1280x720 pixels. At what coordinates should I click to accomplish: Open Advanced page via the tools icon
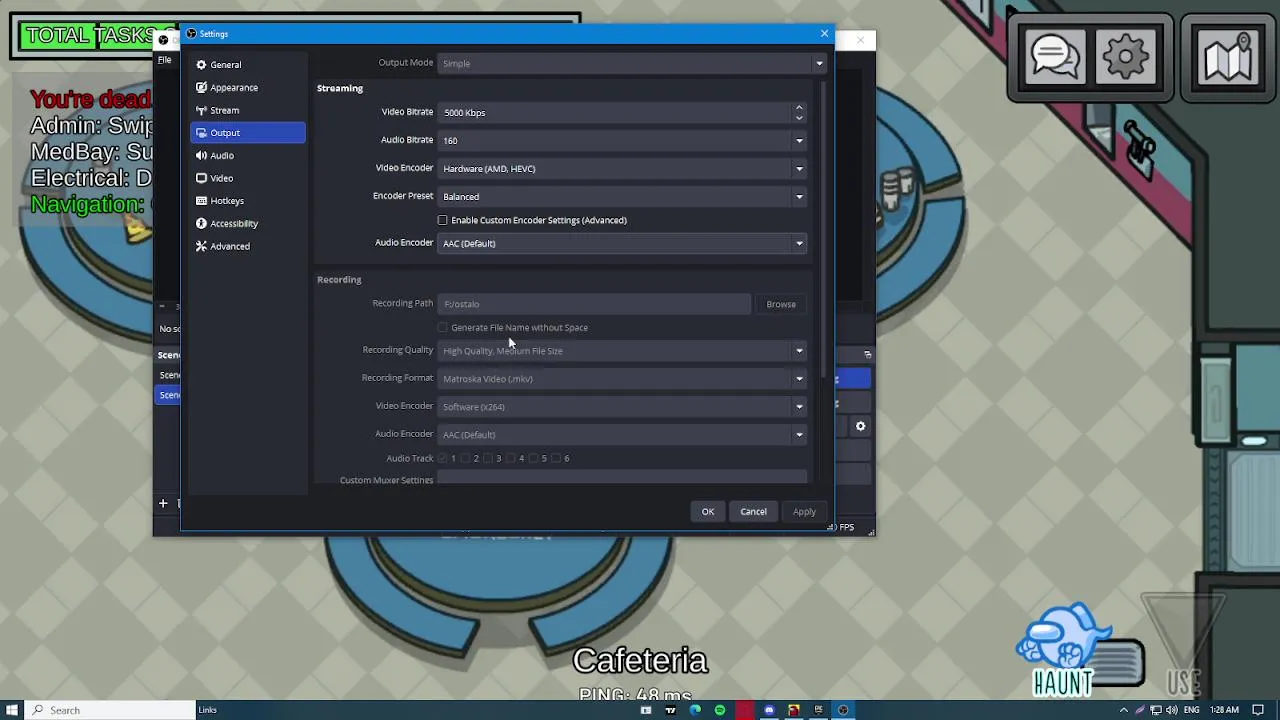pyautogui.click(x=201, y=246)
